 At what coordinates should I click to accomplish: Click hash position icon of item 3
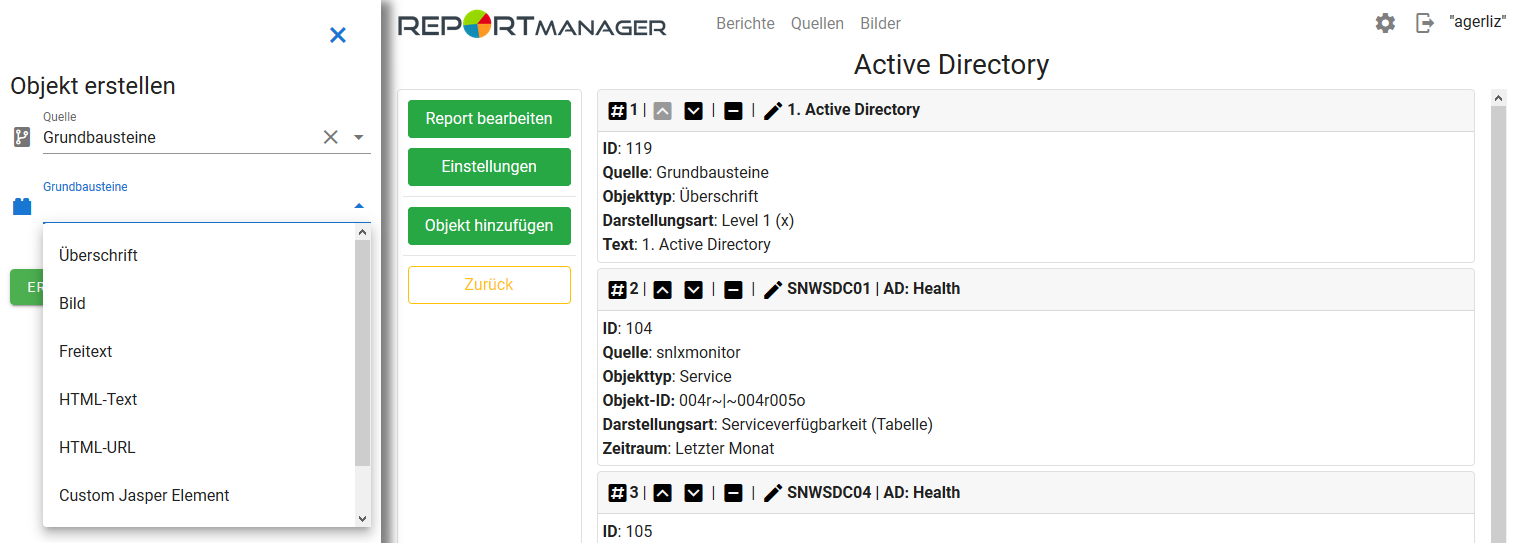[618, 493]
